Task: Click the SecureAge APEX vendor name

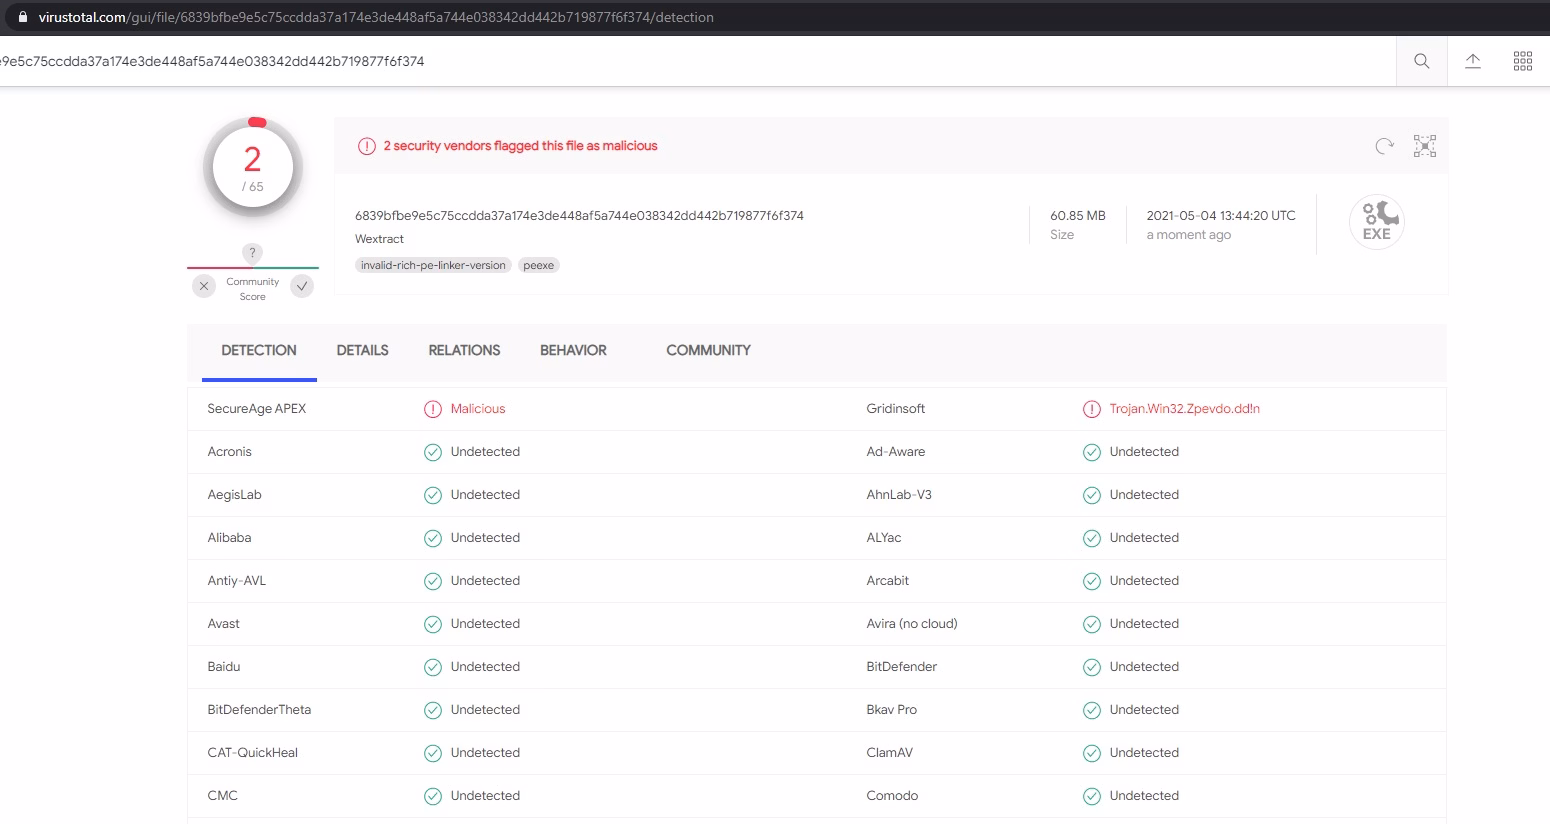Action: tap(257, 409)
